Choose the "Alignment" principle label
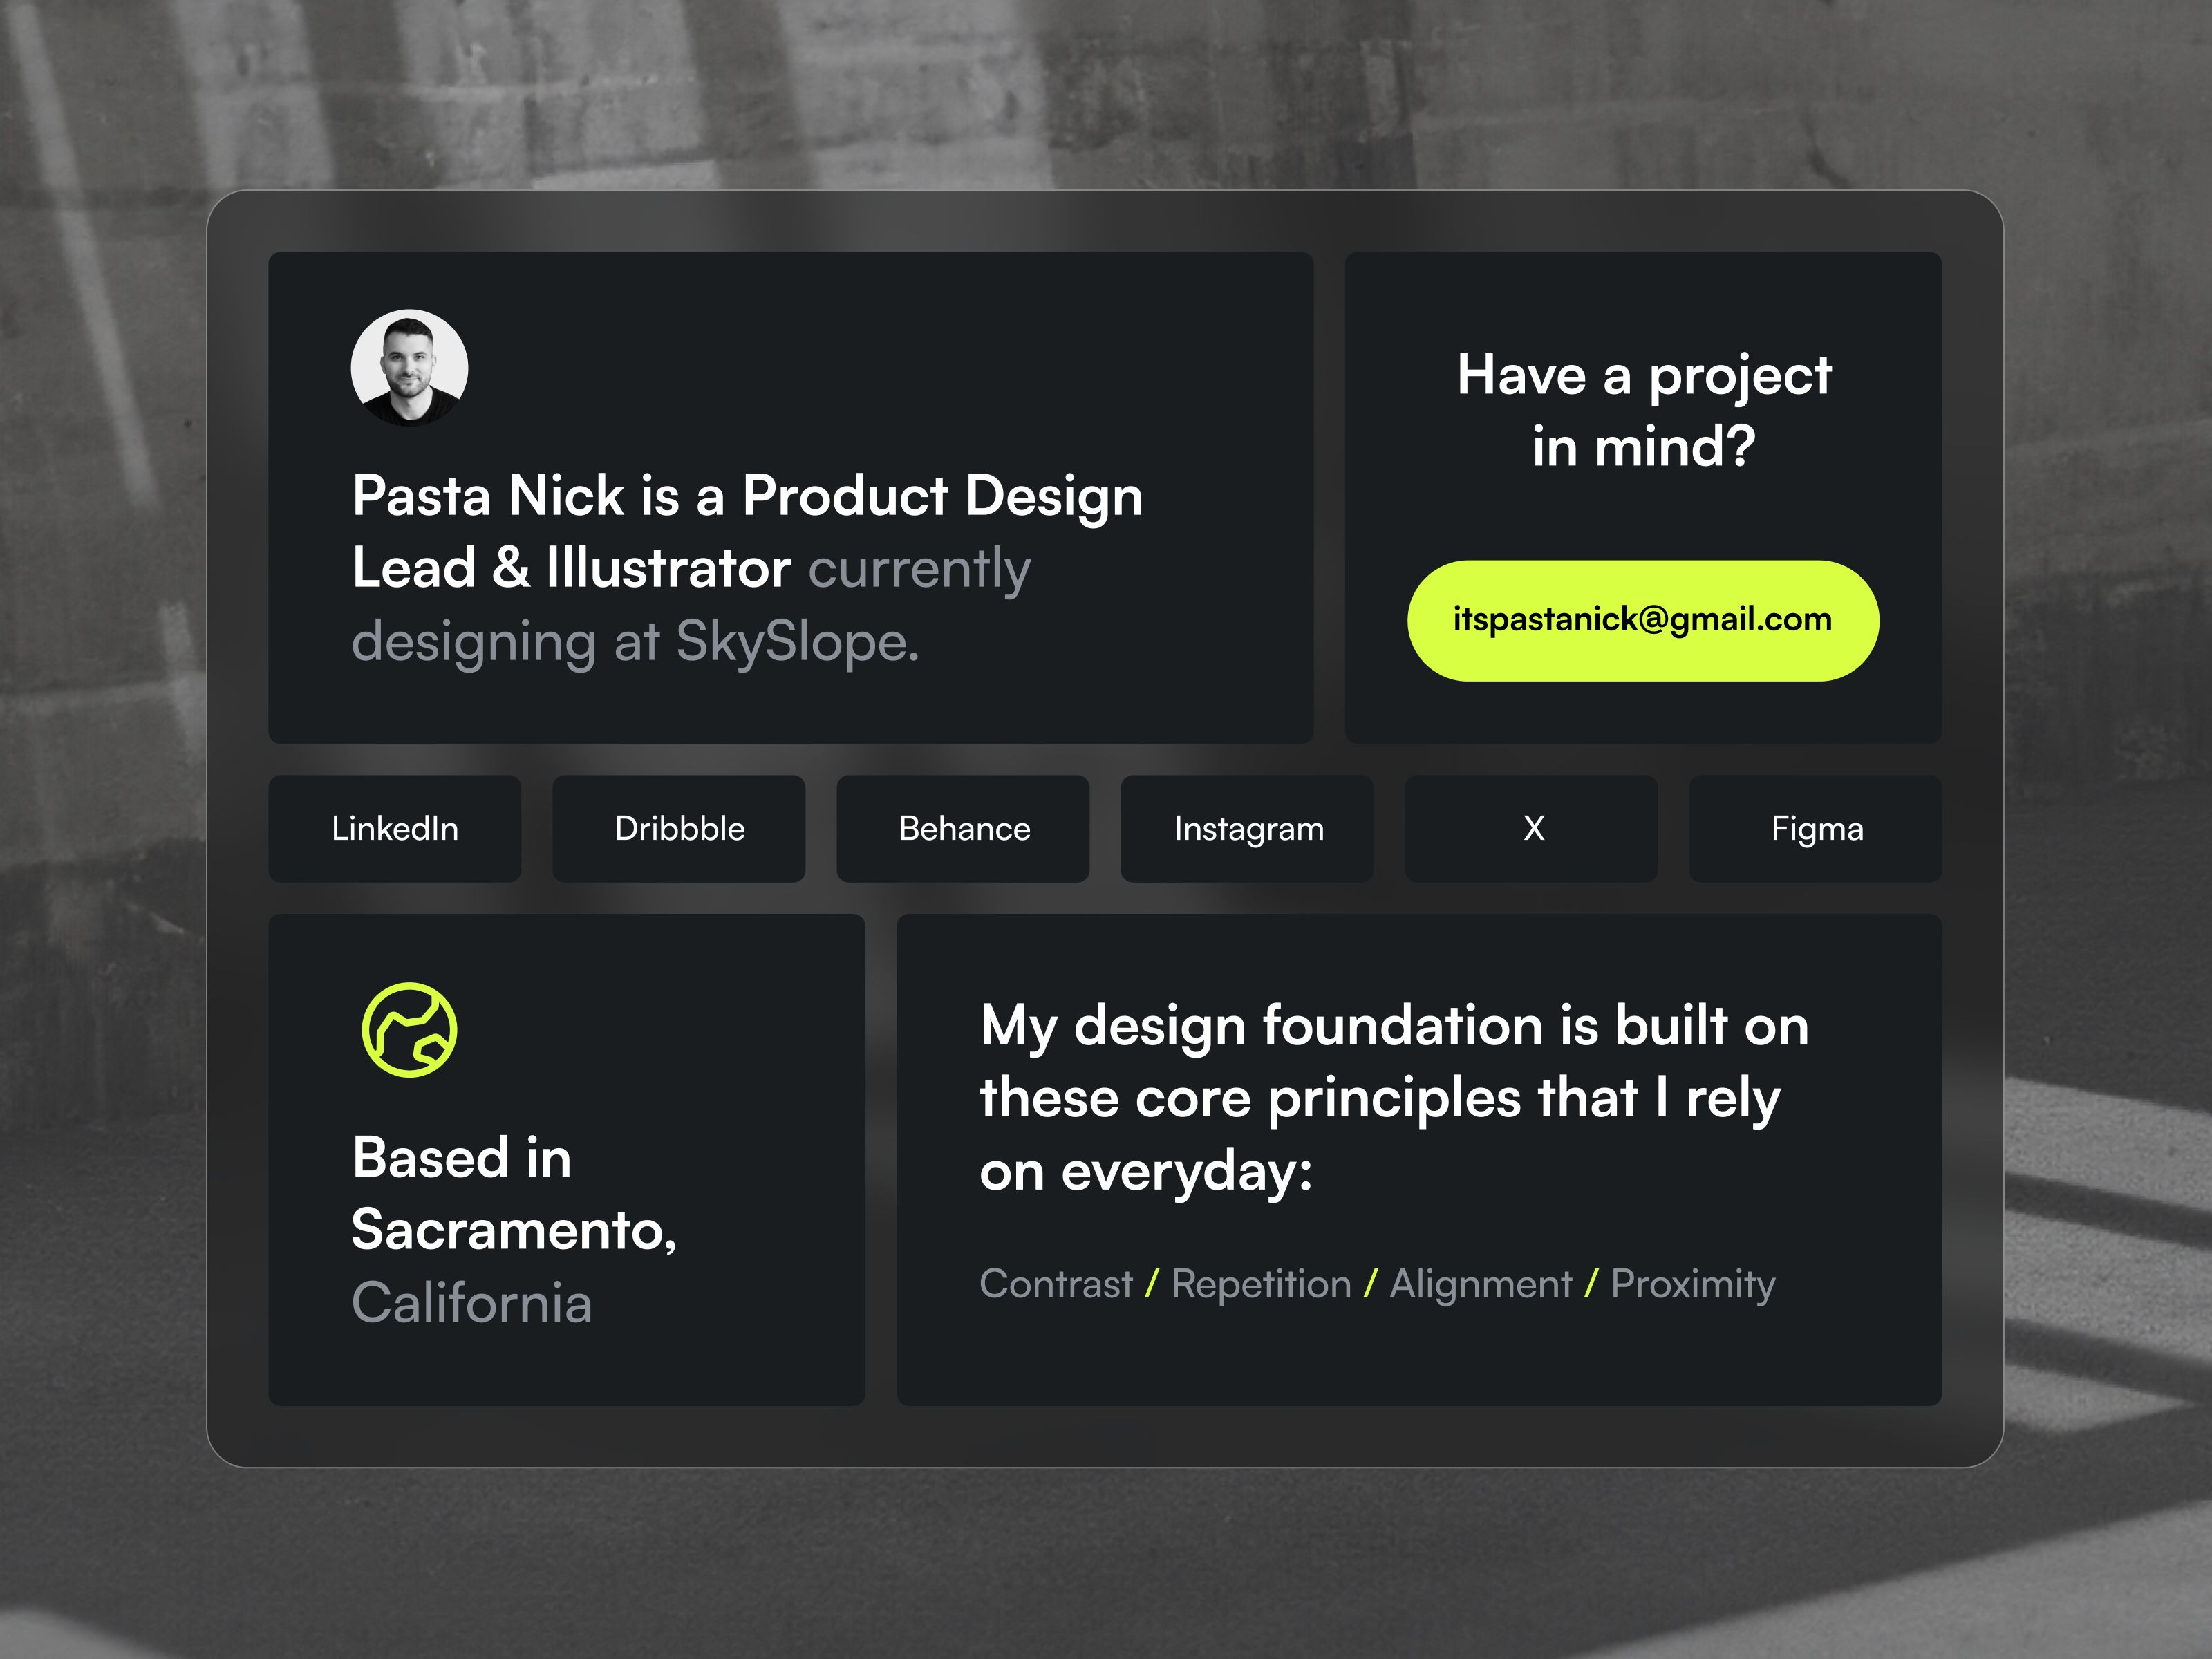 point(1480,1284)
